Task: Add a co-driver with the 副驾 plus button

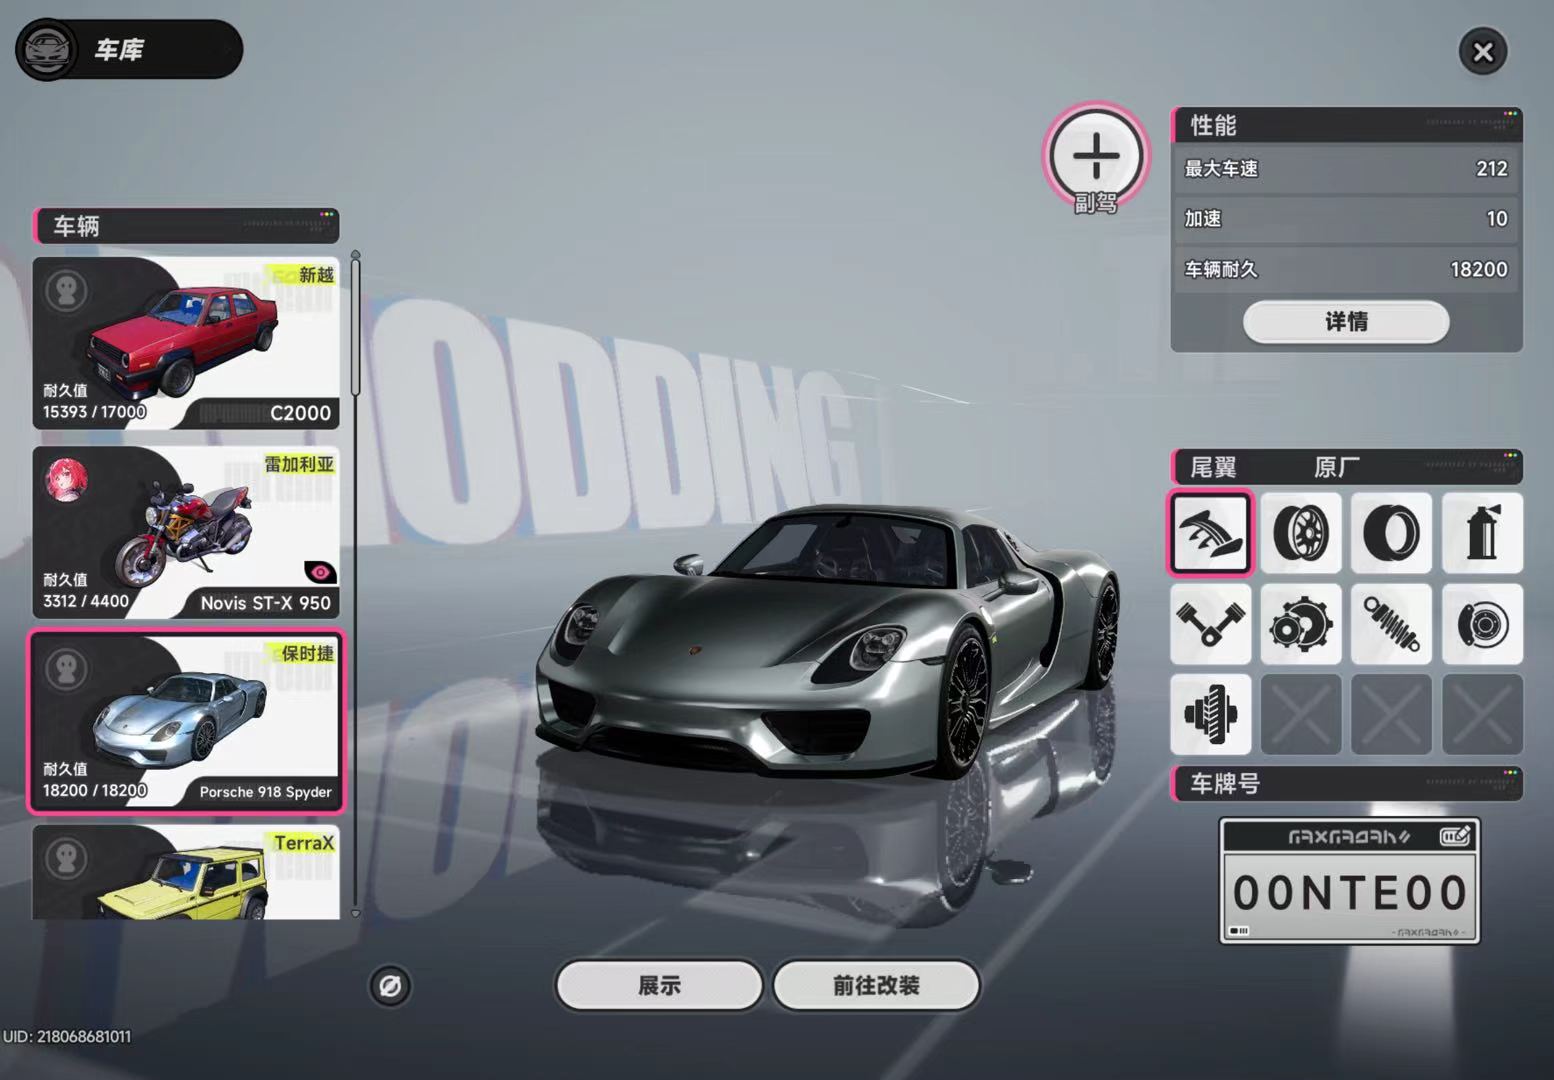Action: coord(1096,158)
